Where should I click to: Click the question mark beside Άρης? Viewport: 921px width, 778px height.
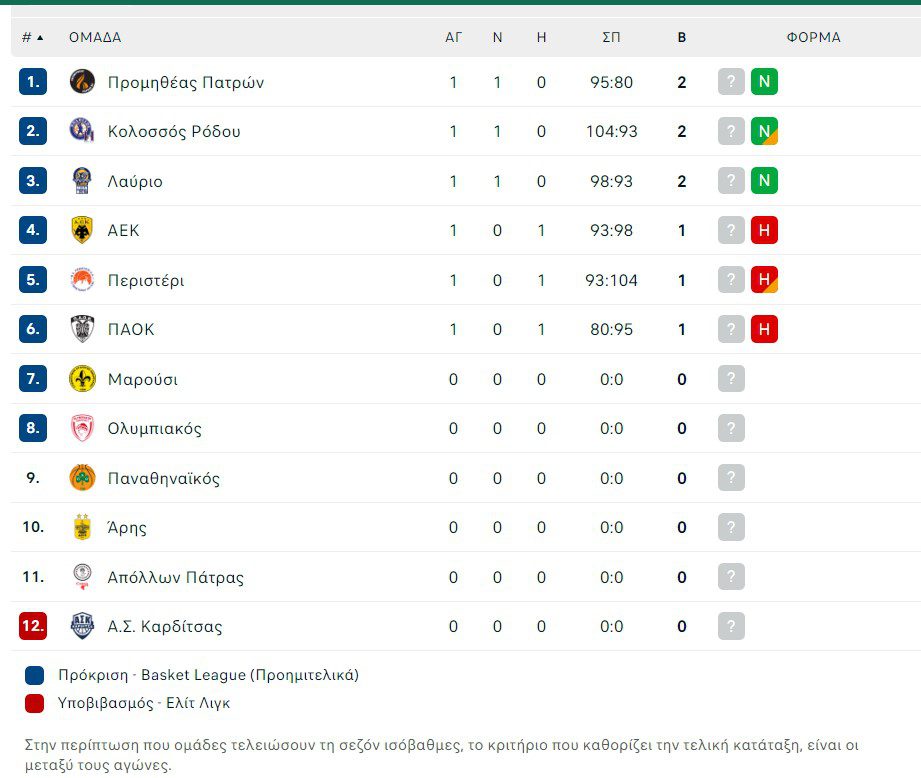[731, 527]
